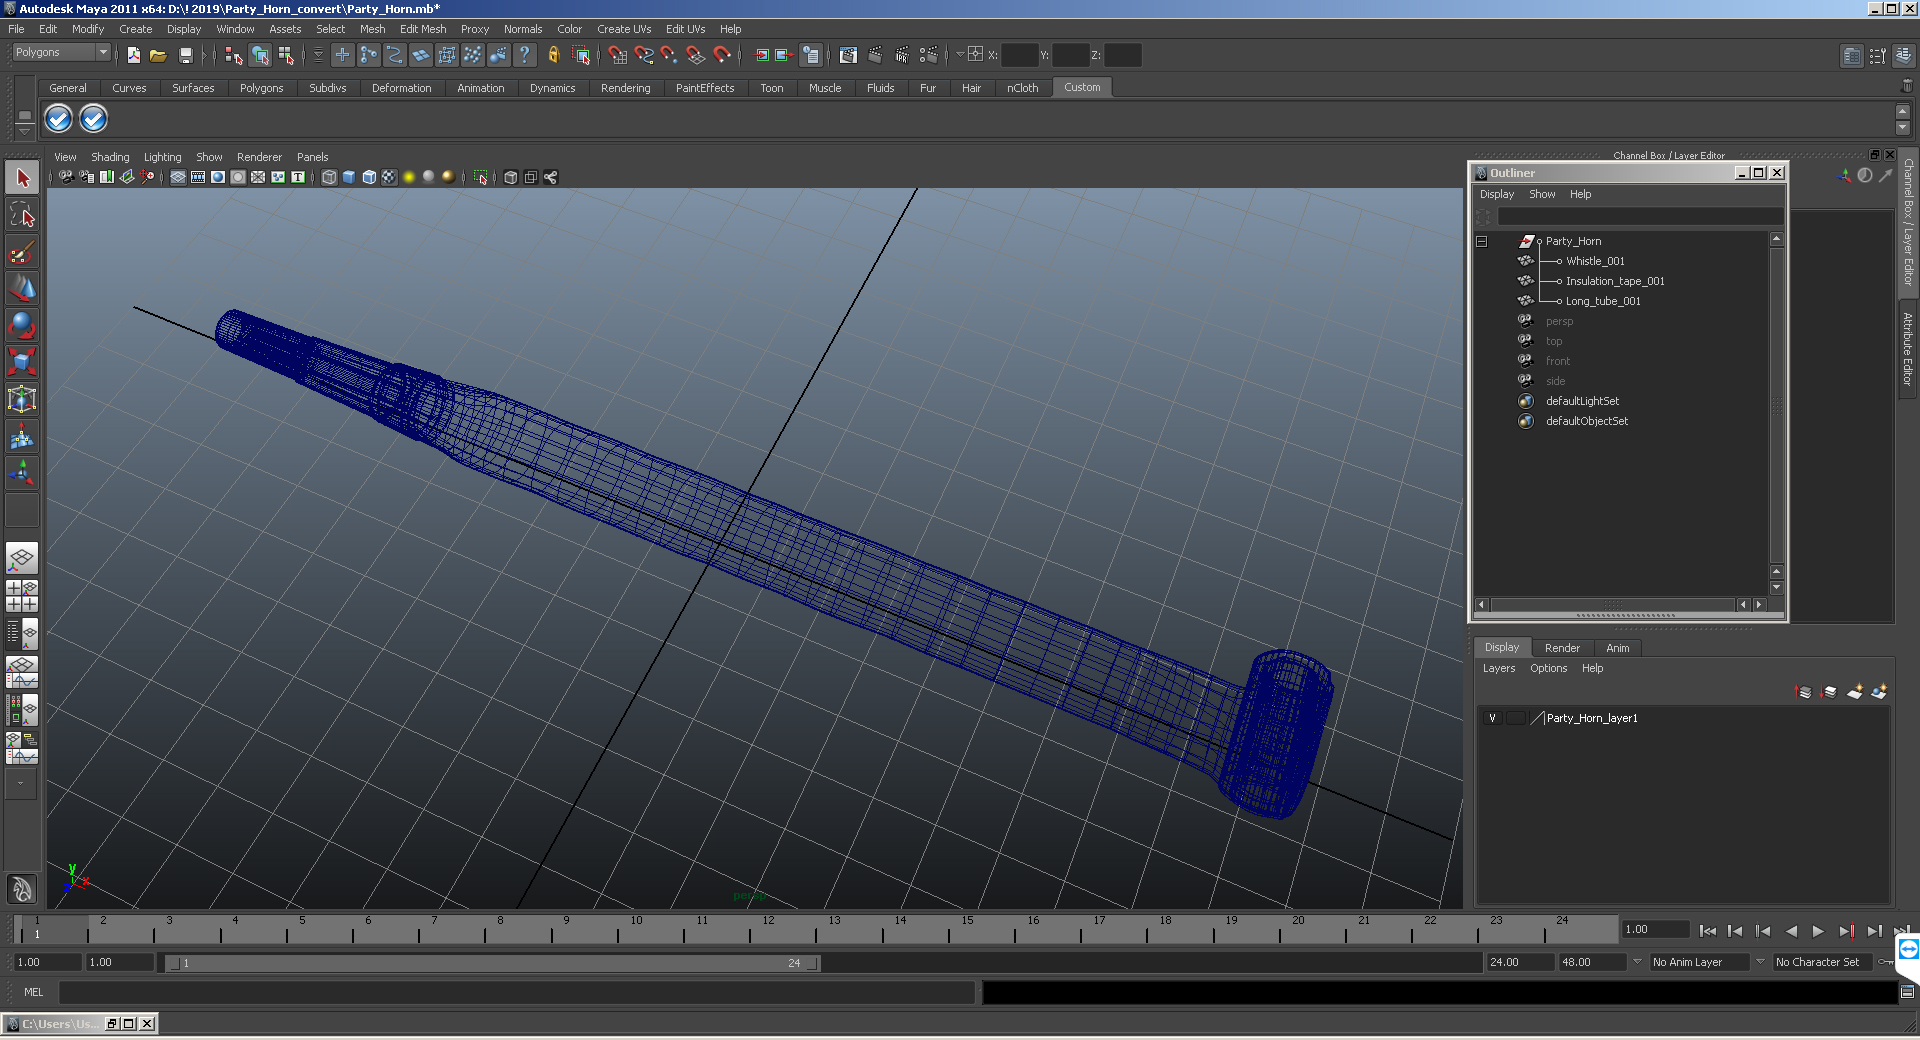Pick the Scale tool cube icon
The height and width of the screenshot is (1040, 1920).
(x=22, y=362)
